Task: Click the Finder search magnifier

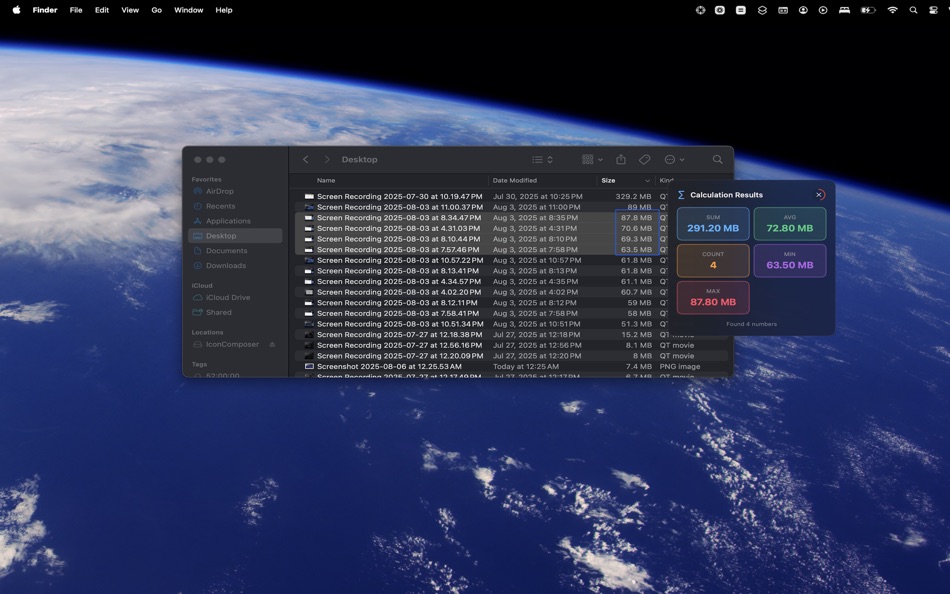Action: [x=717, y=159]
